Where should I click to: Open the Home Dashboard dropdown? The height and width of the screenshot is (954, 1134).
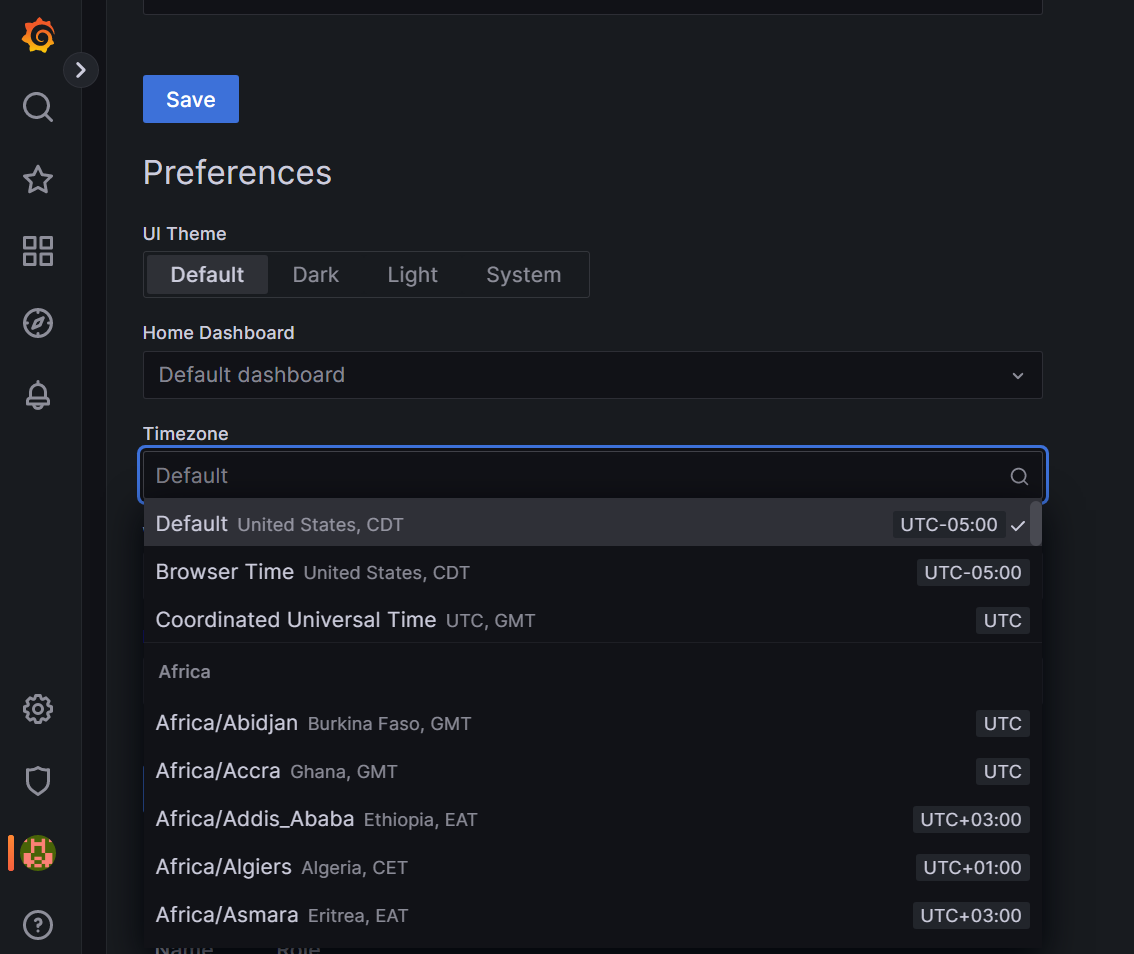coord(593,375)
